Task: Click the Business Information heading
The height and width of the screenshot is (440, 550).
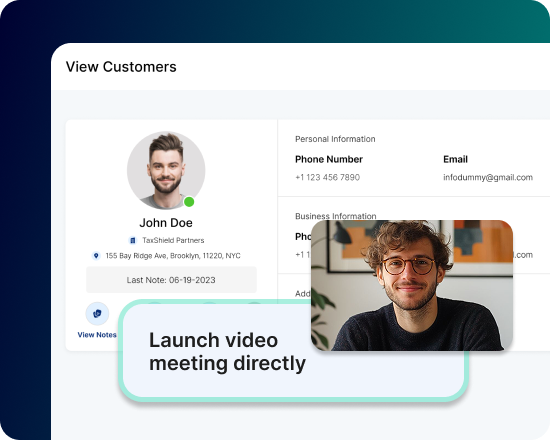Action: 336,216
